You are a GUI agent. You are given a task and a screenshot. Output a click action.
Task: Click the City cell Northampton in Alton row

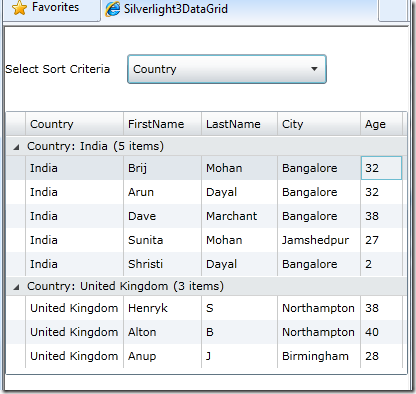[319, 332]
